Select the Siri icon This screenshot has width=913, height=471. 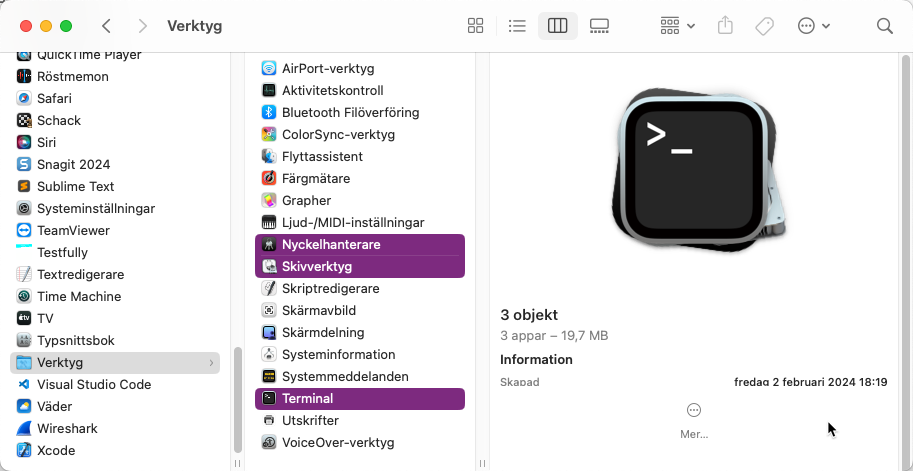click(x=23, y=142)
